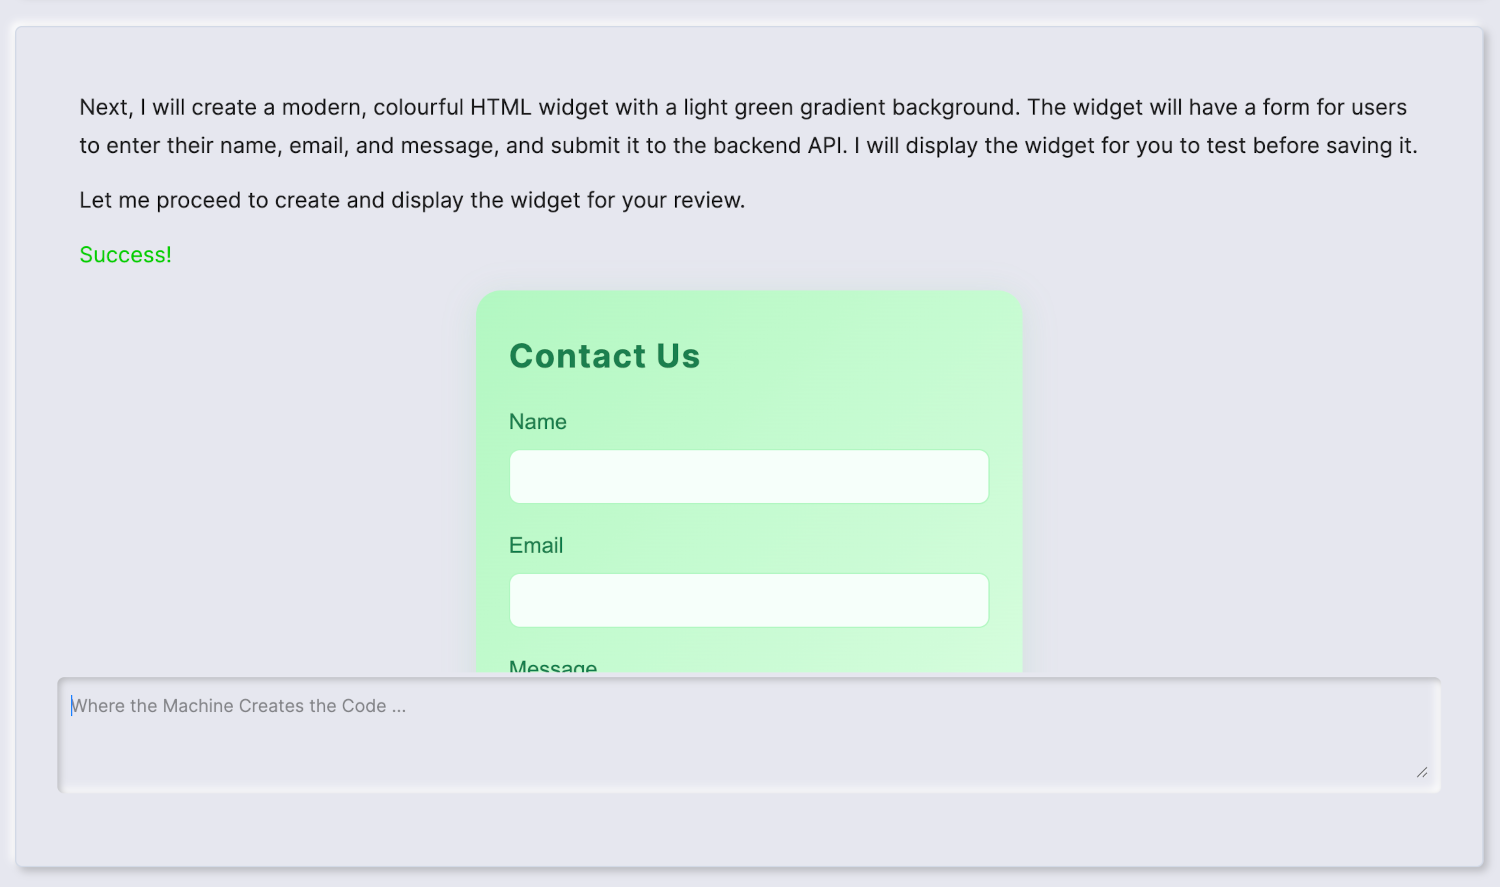
Task: Click the 'Email' field label
Action: 536,546
